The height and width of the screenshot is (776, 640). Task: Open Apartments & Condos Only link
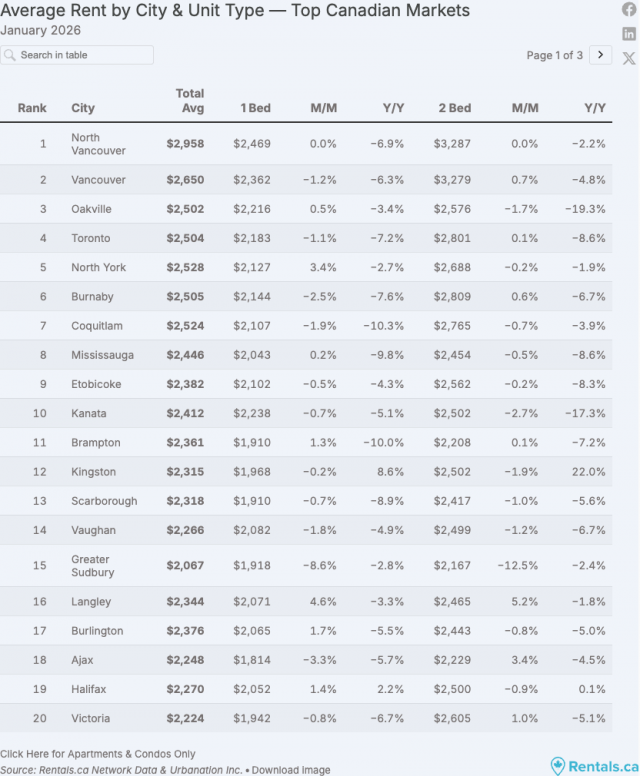(98, 754)
